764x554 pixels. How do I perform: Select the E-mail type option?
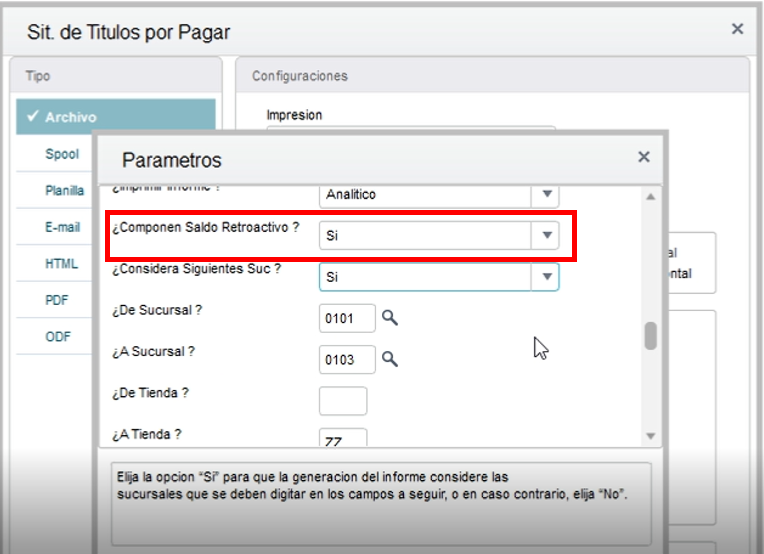tap(62, 227)
